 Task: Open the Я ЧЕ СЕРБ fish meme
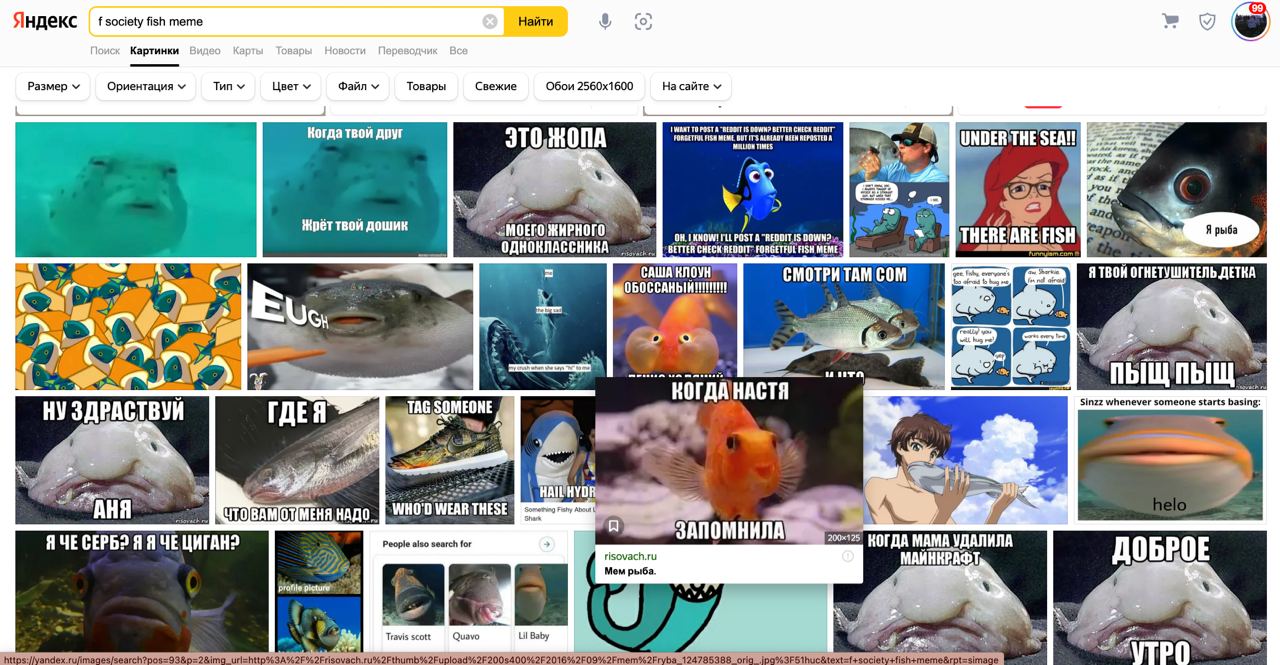(x=142, y=593)
